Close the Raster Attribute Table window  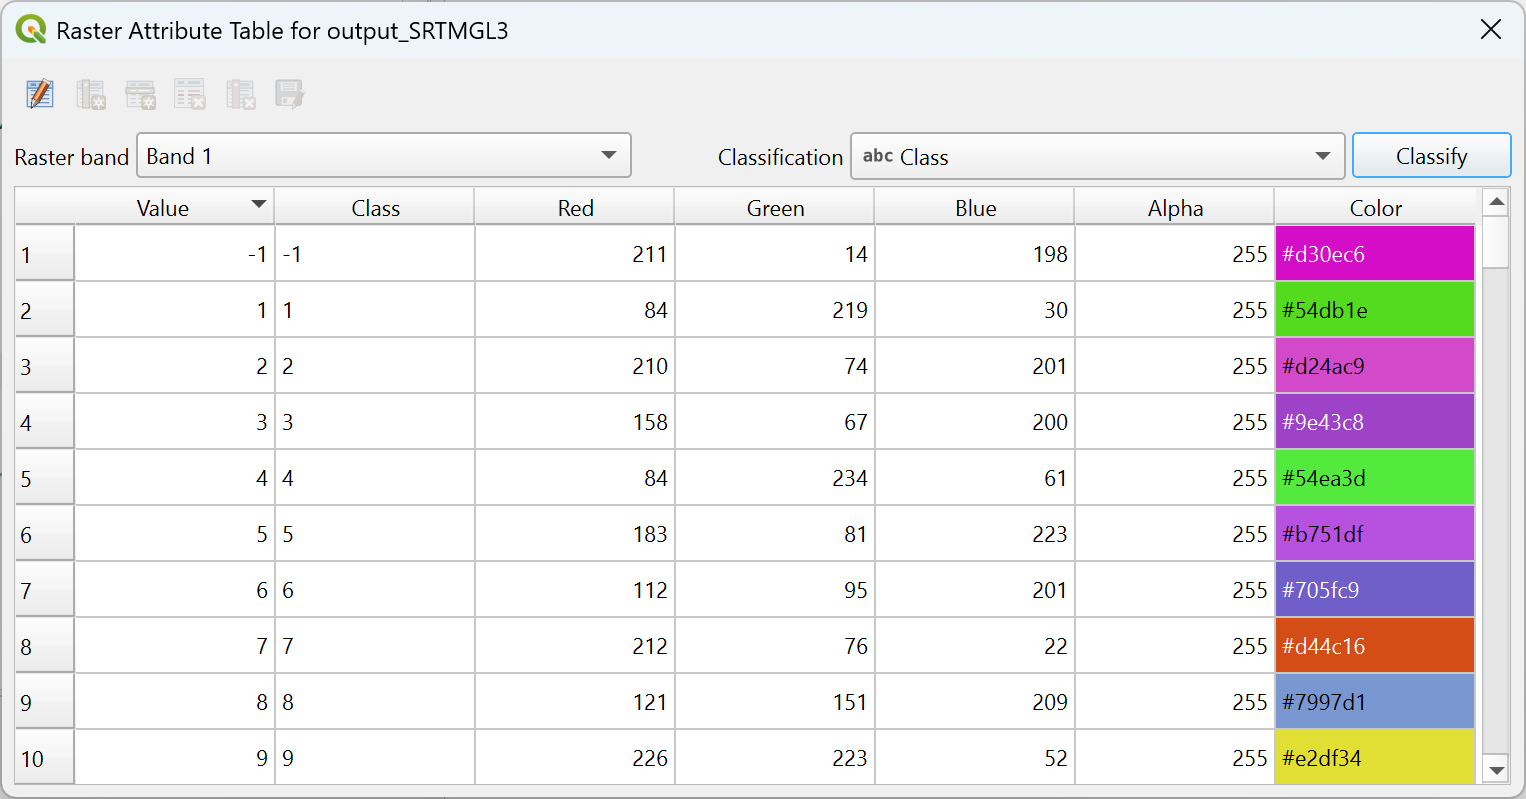tap(1490, 30)
